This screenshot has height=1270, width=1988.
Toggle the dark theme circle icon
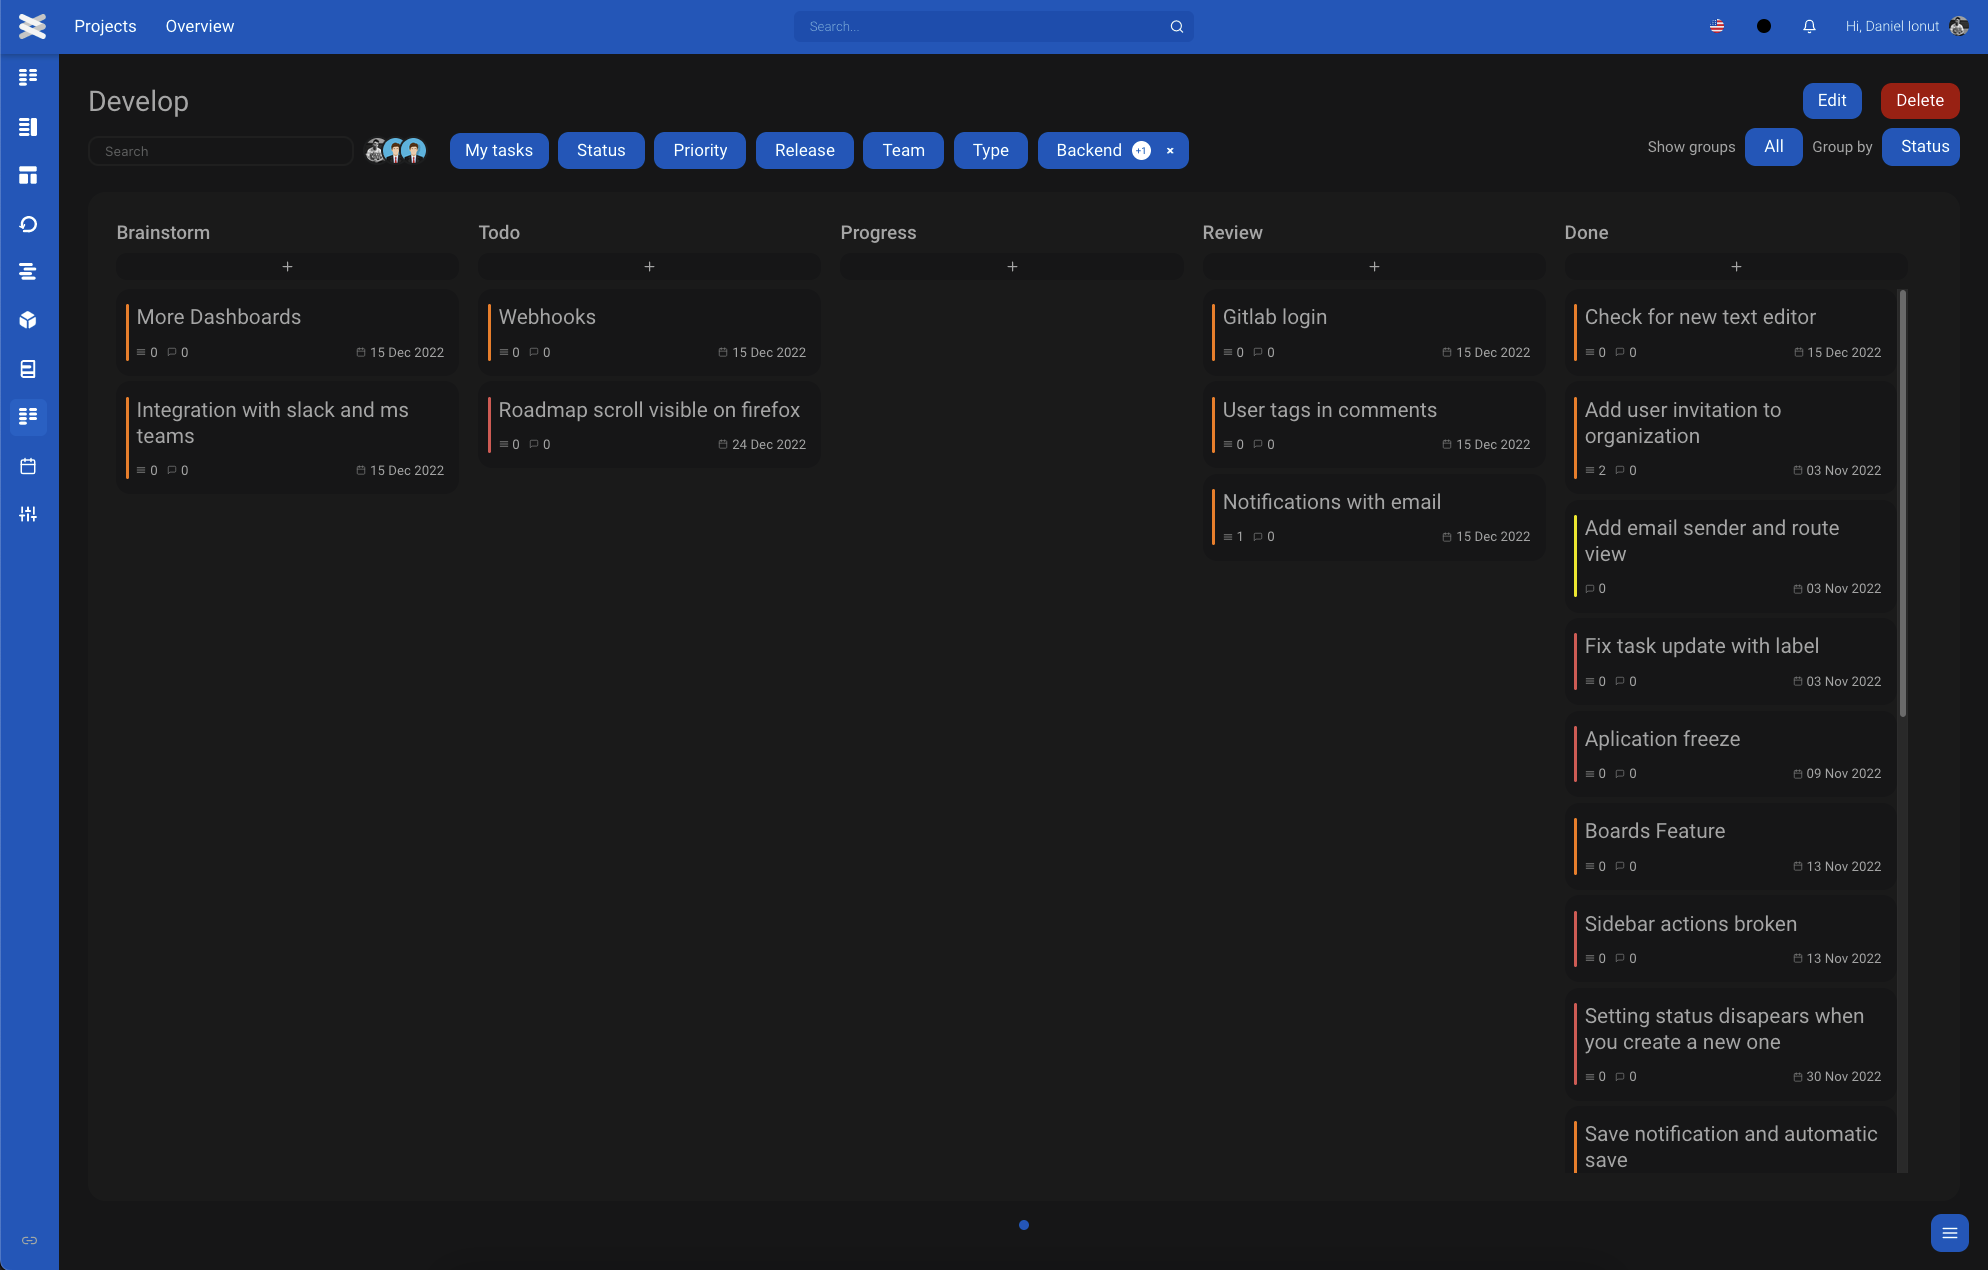(x=1764, y=27)
